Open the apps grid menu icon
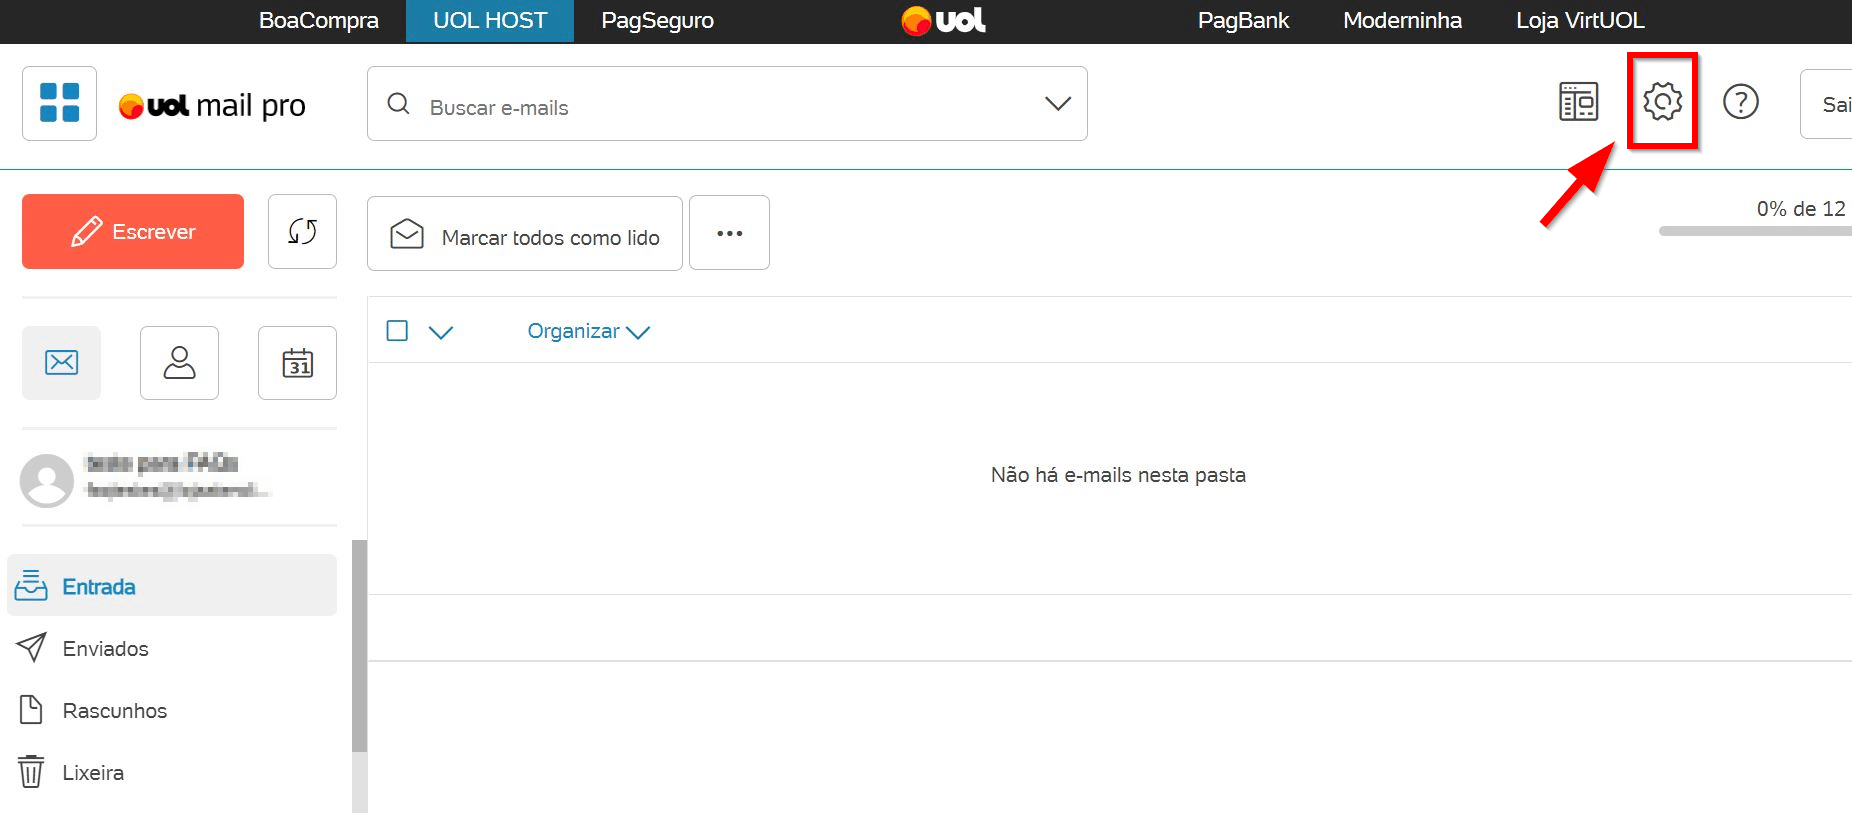Screen dimensions: 1852x813 (59, 103)
